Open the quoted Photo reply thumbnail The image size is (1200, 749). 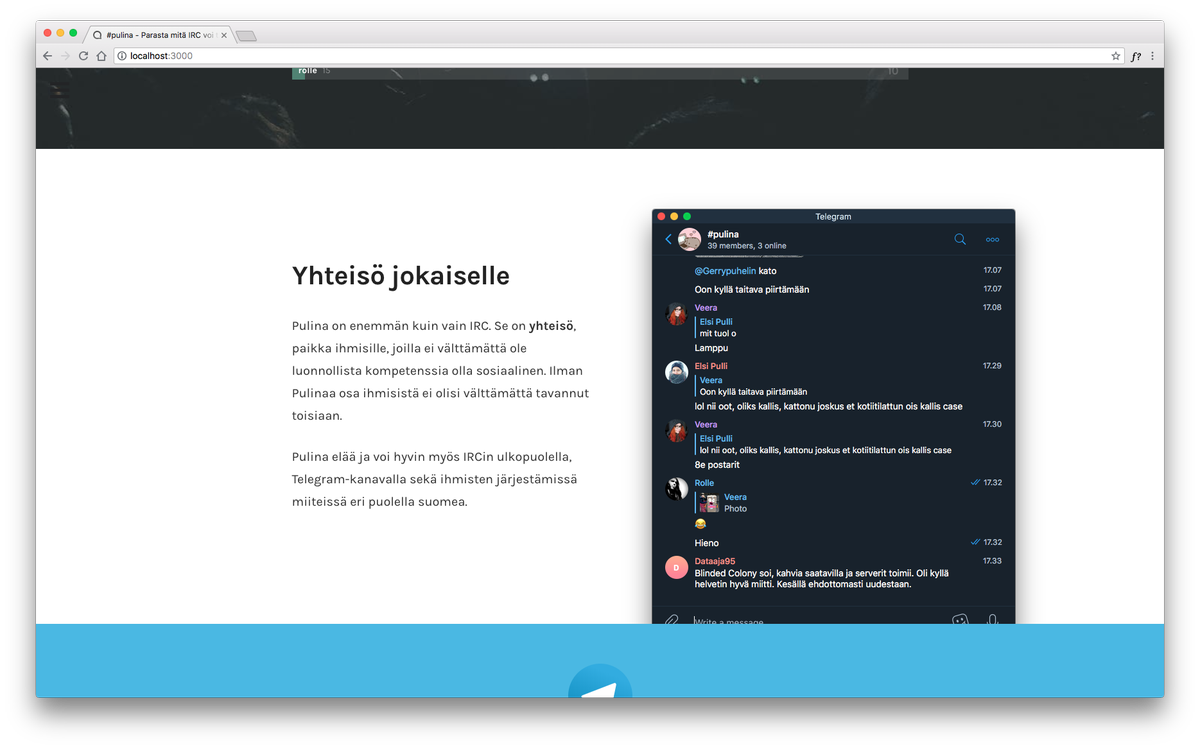pyautogui.click(x=709, y=503)
